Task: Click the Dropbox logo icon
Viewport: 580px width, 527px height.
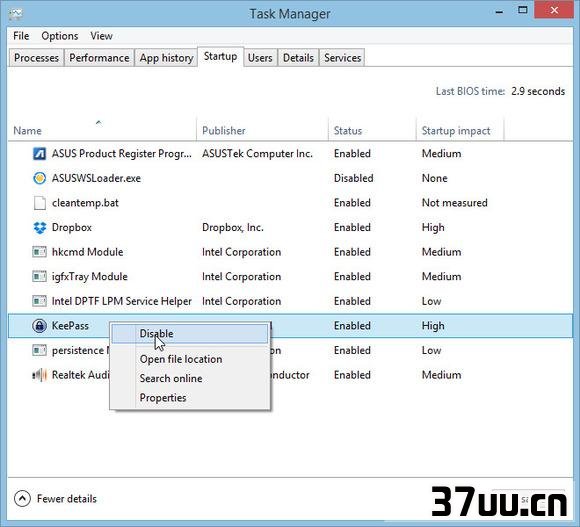Action: pyautogui.click(x=40, y=227)
